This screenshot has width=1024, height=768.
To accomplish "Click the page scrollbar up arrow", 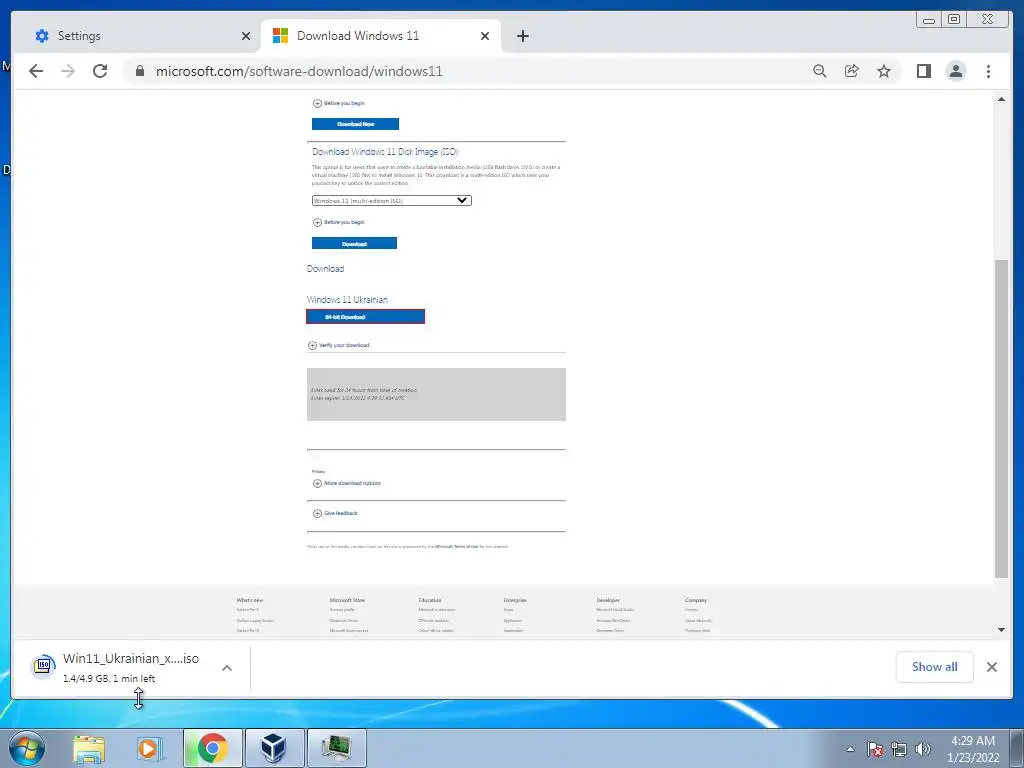I will [1001, 99].
